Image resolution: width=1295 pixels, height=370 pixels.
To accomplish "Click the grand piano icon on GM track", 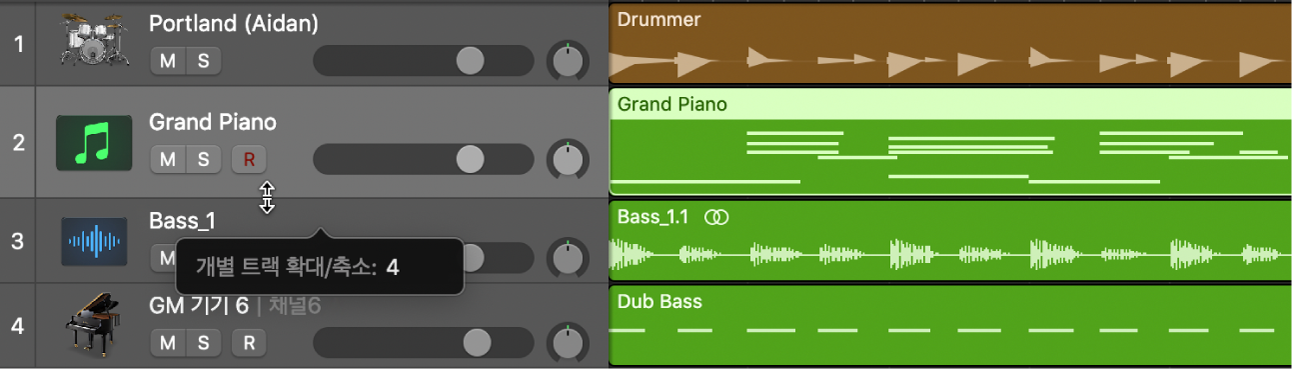I will click(x=92, y=324).
